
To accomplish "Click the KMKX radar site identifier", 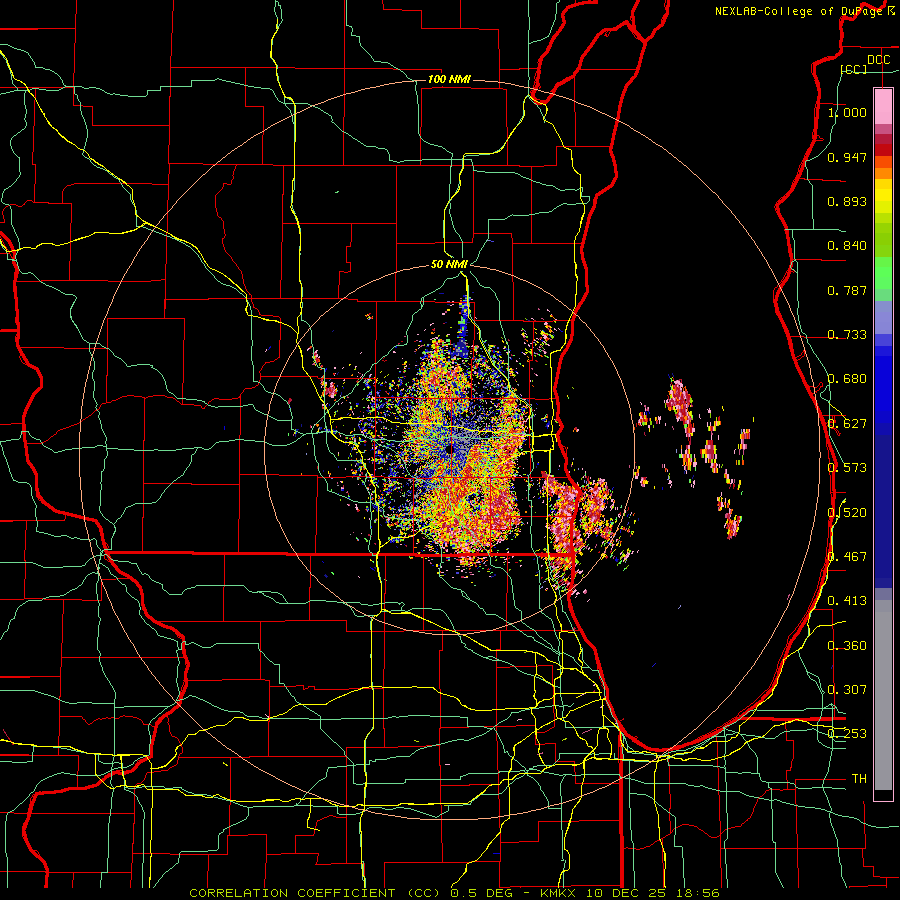I will (x=558, y=893).
